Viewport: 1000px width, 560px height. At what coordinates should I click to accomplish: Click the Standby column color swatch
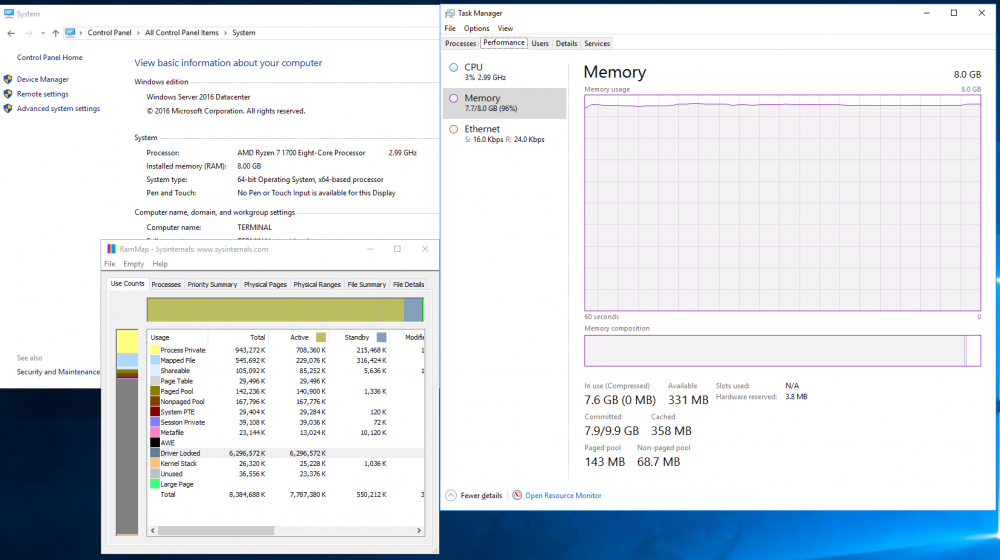pos(381,337)
